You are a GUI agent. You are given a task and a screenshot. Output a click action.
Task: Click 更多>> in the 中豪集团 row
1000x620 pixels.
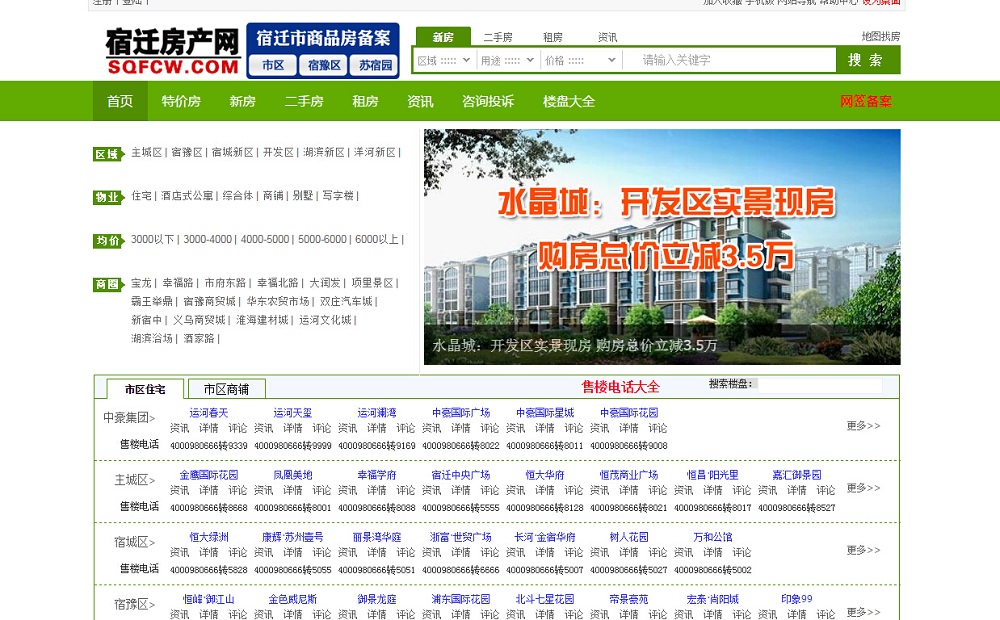pos(864,425)
